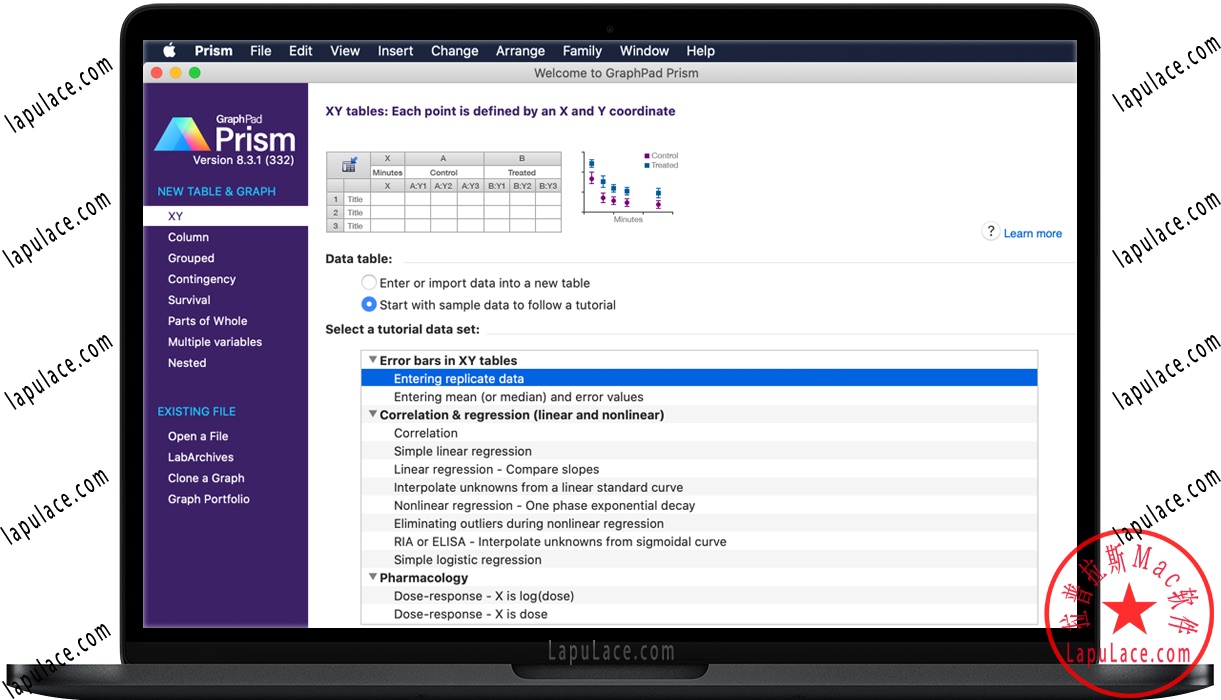This screenshot has height=700, width=1221.
Task: Click Open a File
Action: 198,436
